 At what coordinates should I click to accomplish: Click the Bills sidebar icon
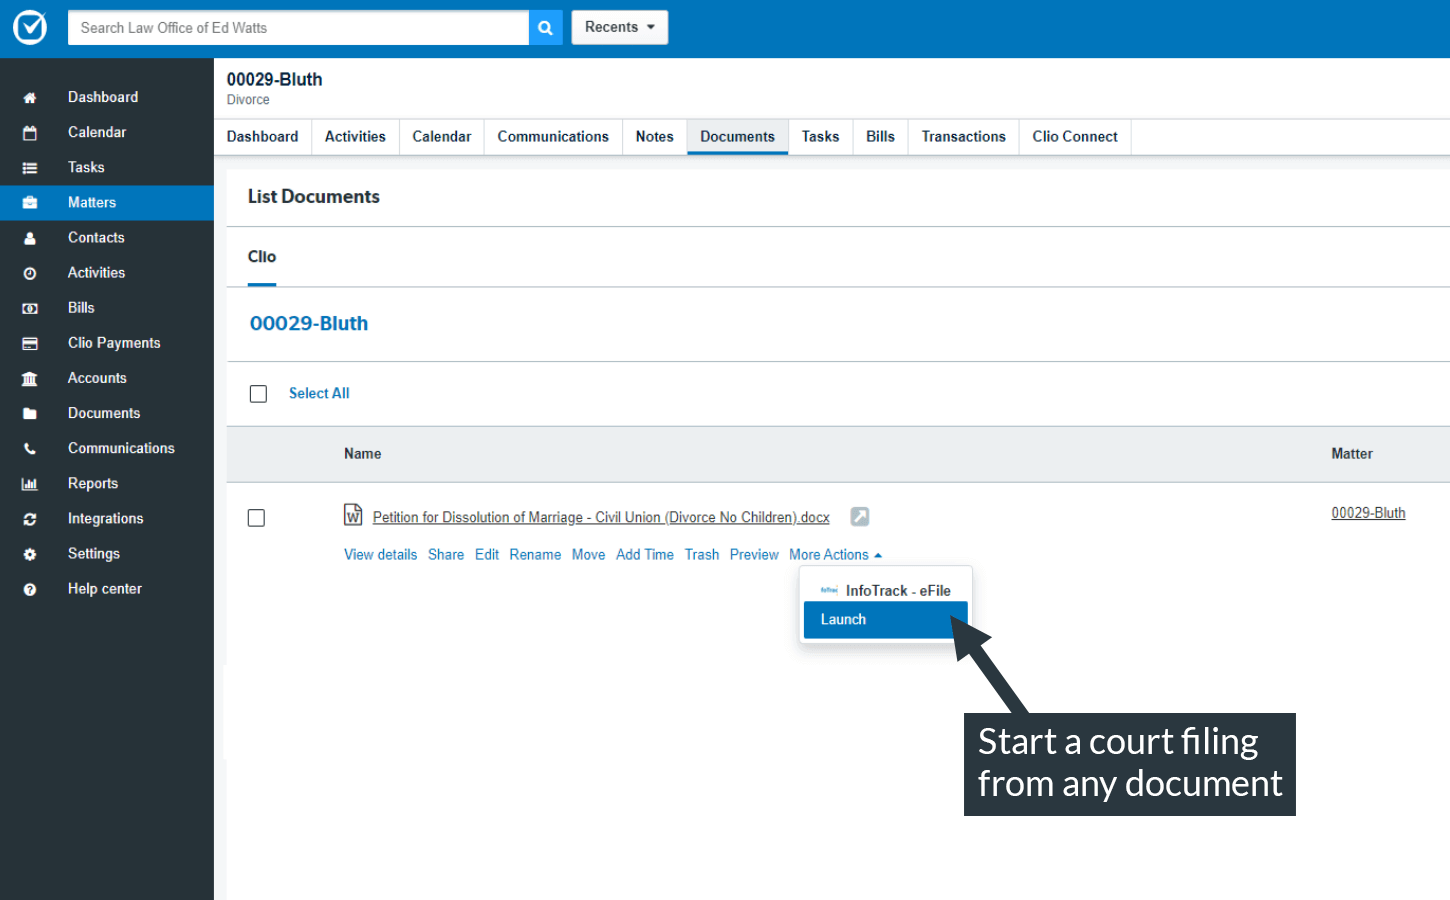pyautogui.click(x=30, y=308)
